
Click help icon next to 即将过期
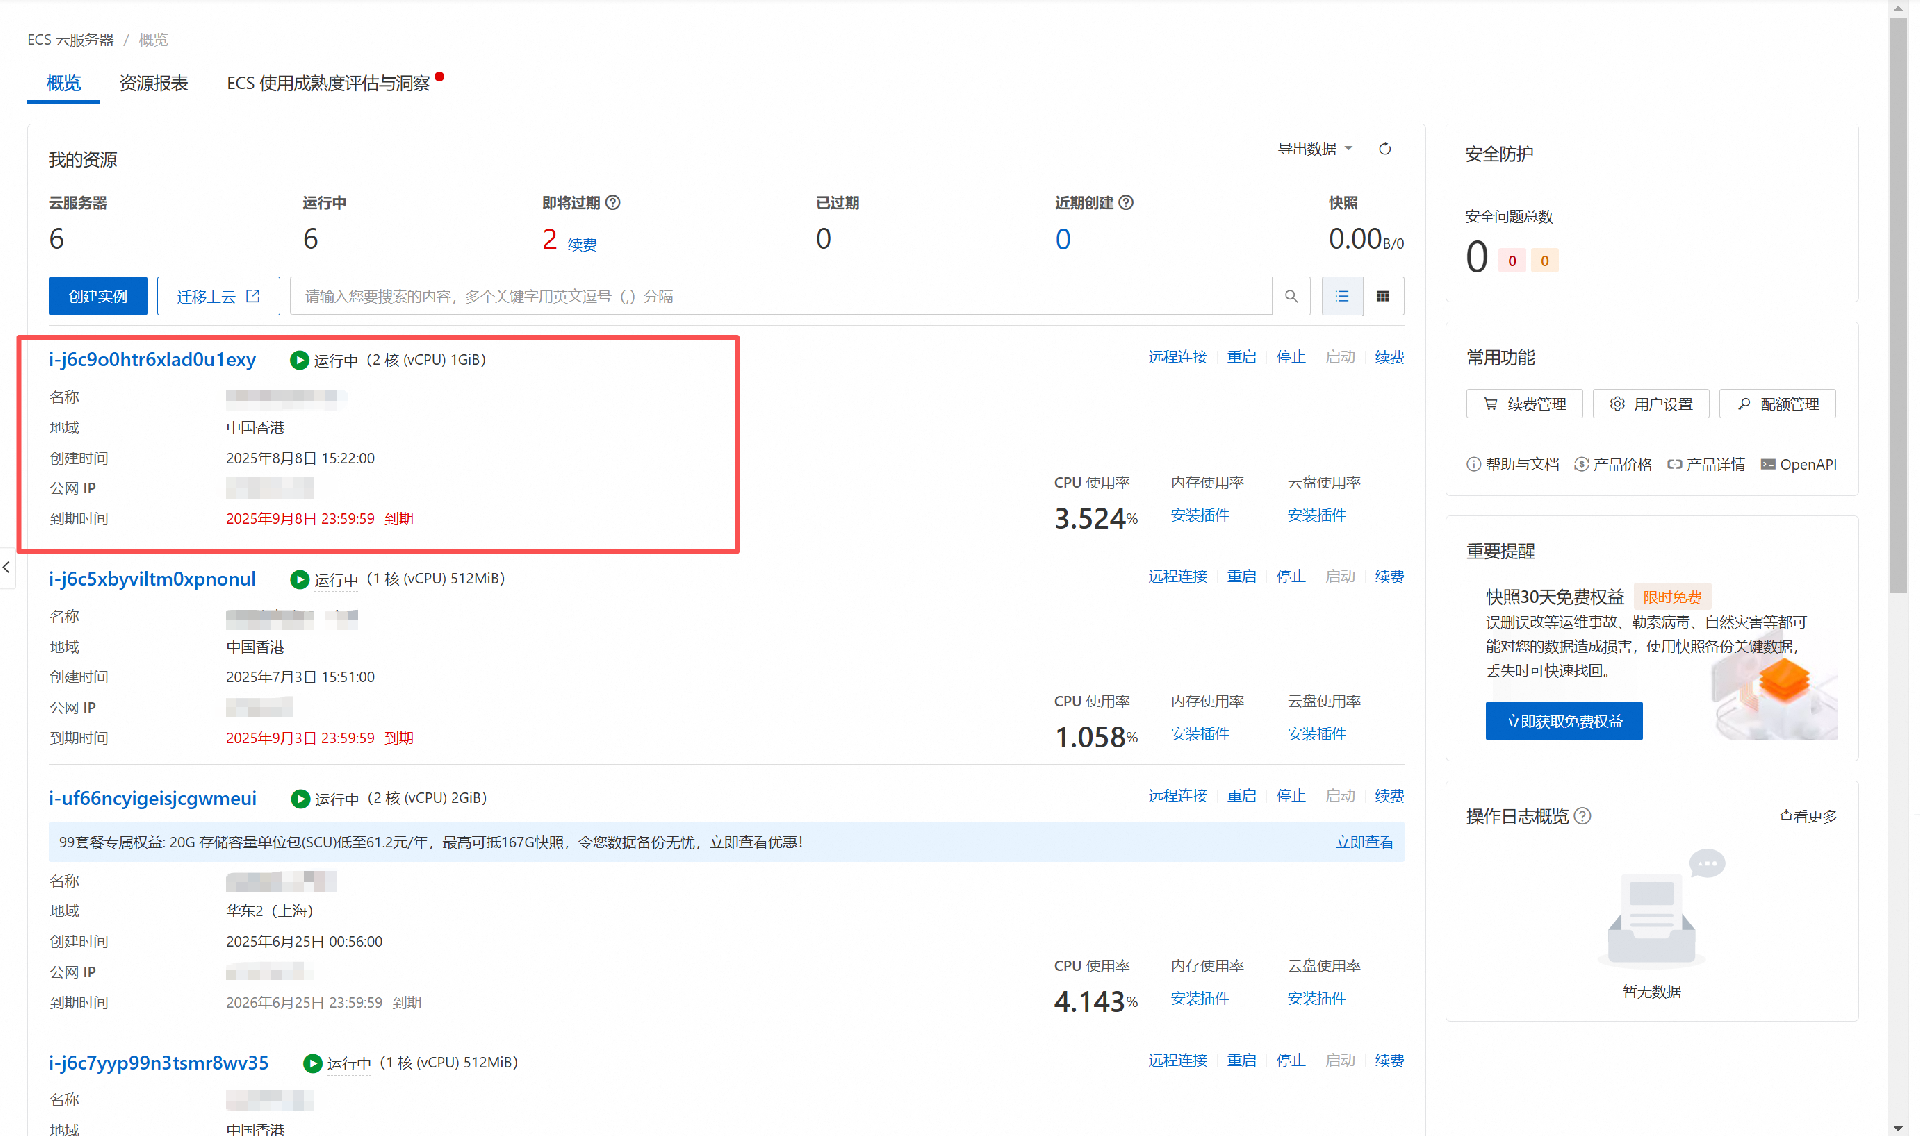point(613,203)
